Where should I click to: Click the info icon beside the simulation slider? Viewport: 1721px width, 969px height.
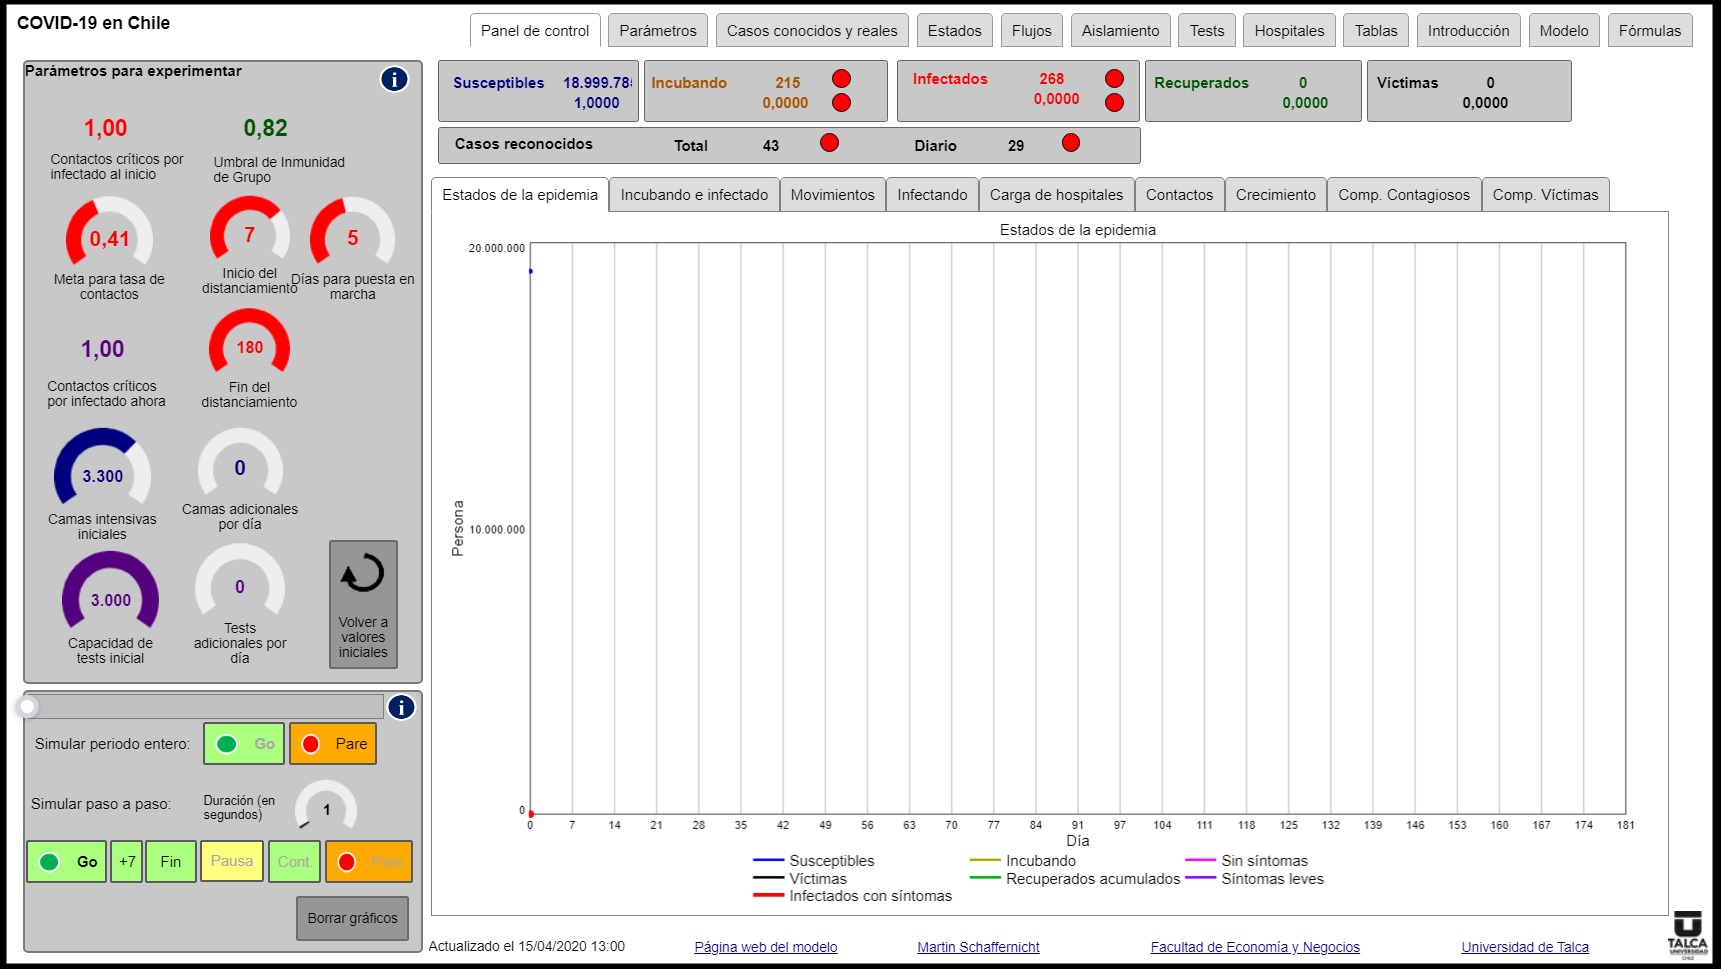click(401, 708)
